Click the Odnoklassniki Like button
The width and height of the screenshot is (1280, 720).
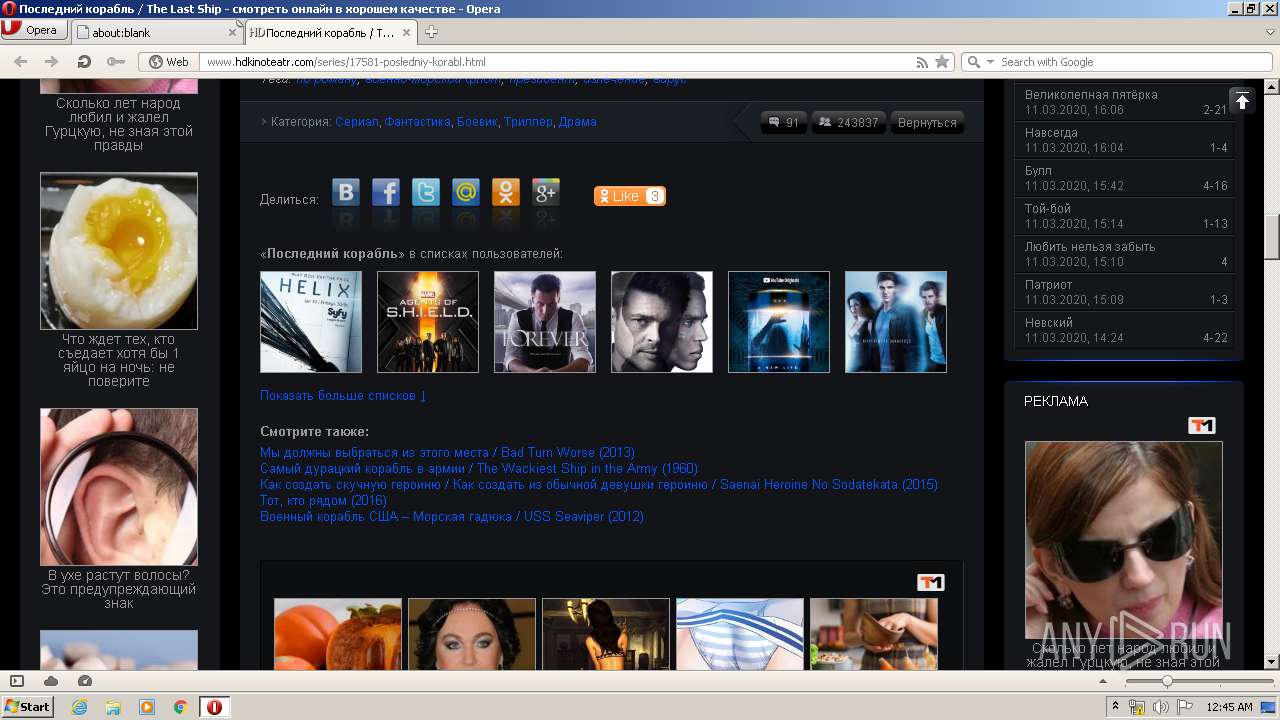(x=629, y=196)
